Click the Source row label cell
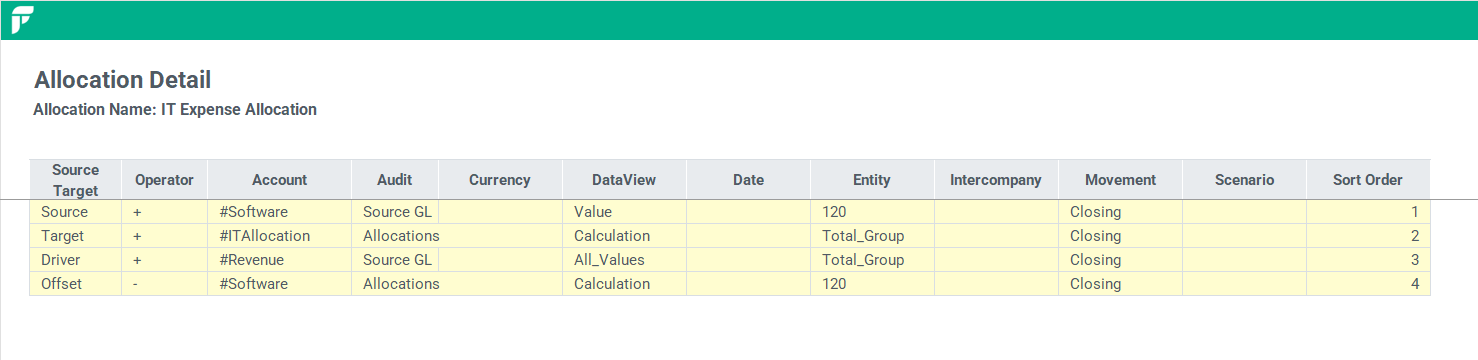The height and width of the screenshot is (360, 1478). 75,212
